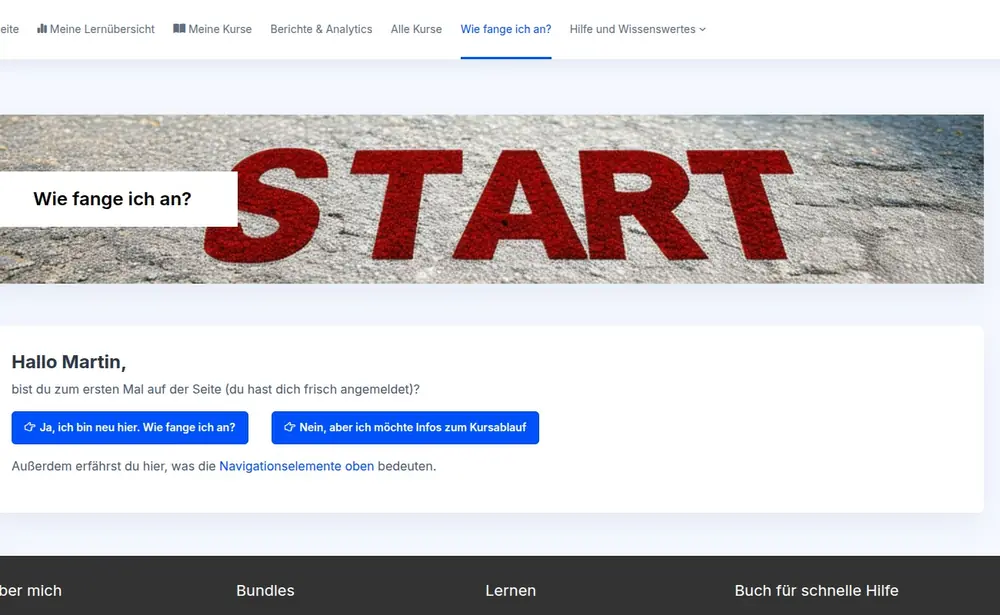The width and height of the screenshot is (1000, 615).
Task: Click the partially visible Startseite nav item
Action: tap(9, 30)
